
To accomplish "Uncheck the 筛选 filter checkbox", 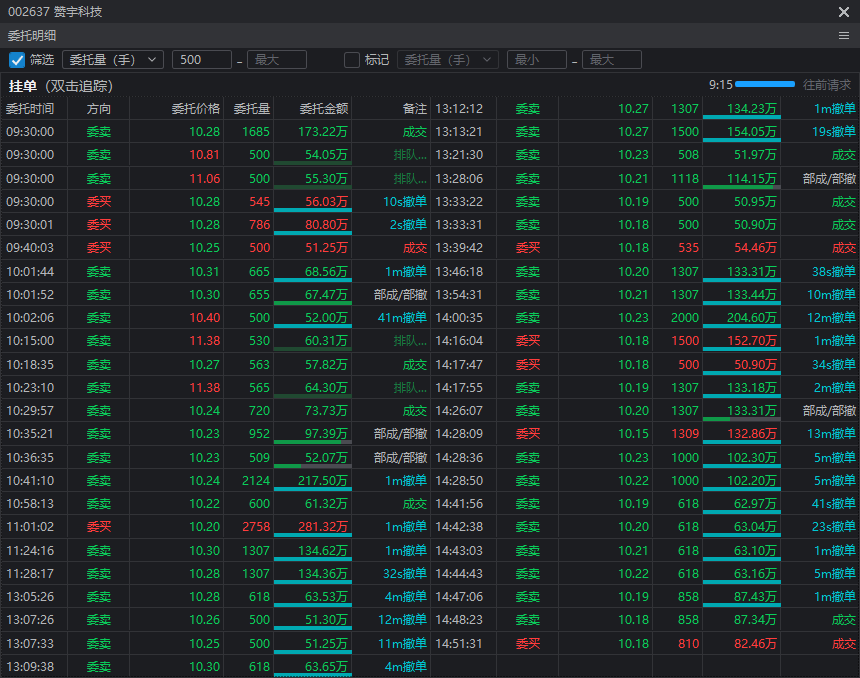I will (17, 60).
